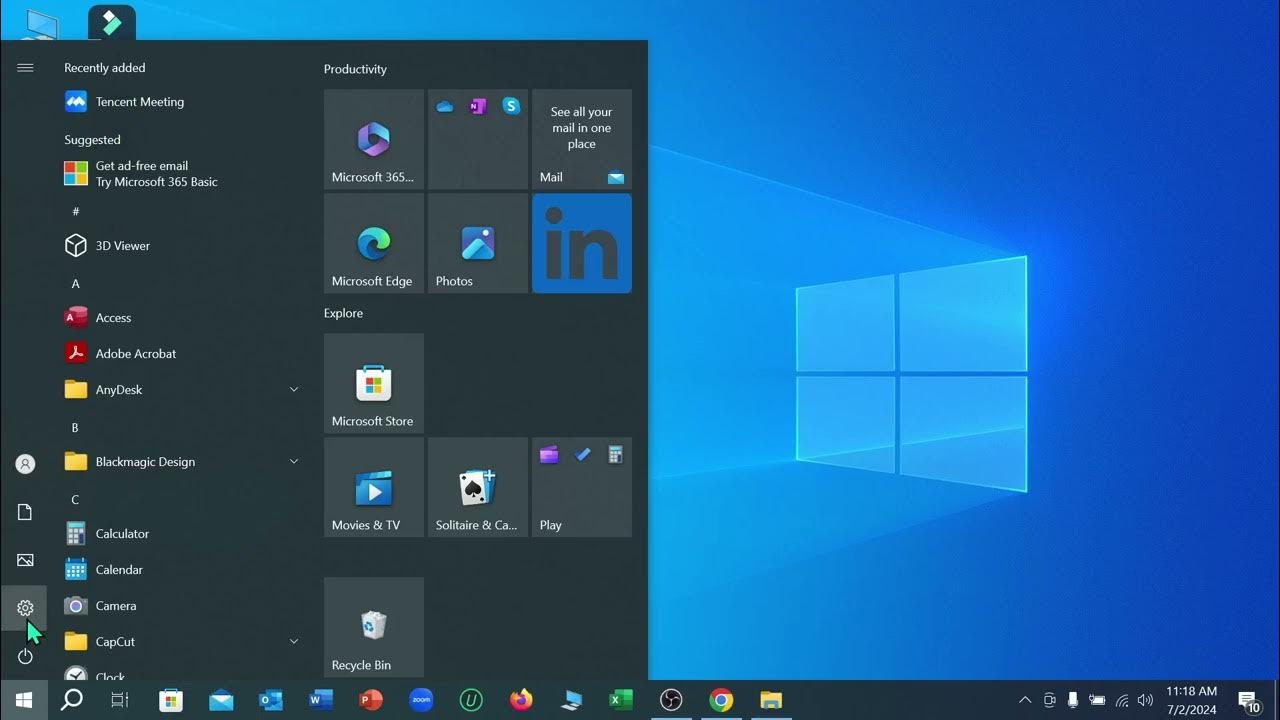Open the Play folder tile
Image resolution: width=1280 pixels, height=720 pixels.
pyautogui.click(x=582, y=487)
